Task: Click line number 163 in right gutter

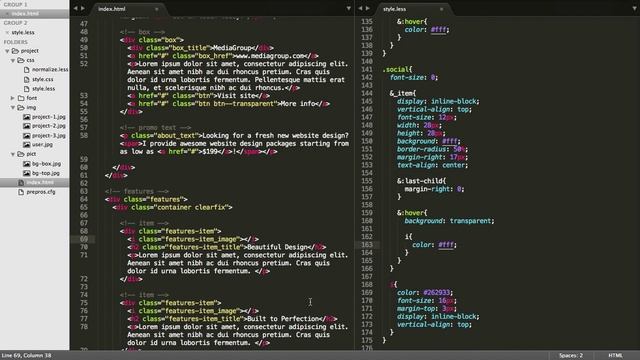Action: (367, 245)
